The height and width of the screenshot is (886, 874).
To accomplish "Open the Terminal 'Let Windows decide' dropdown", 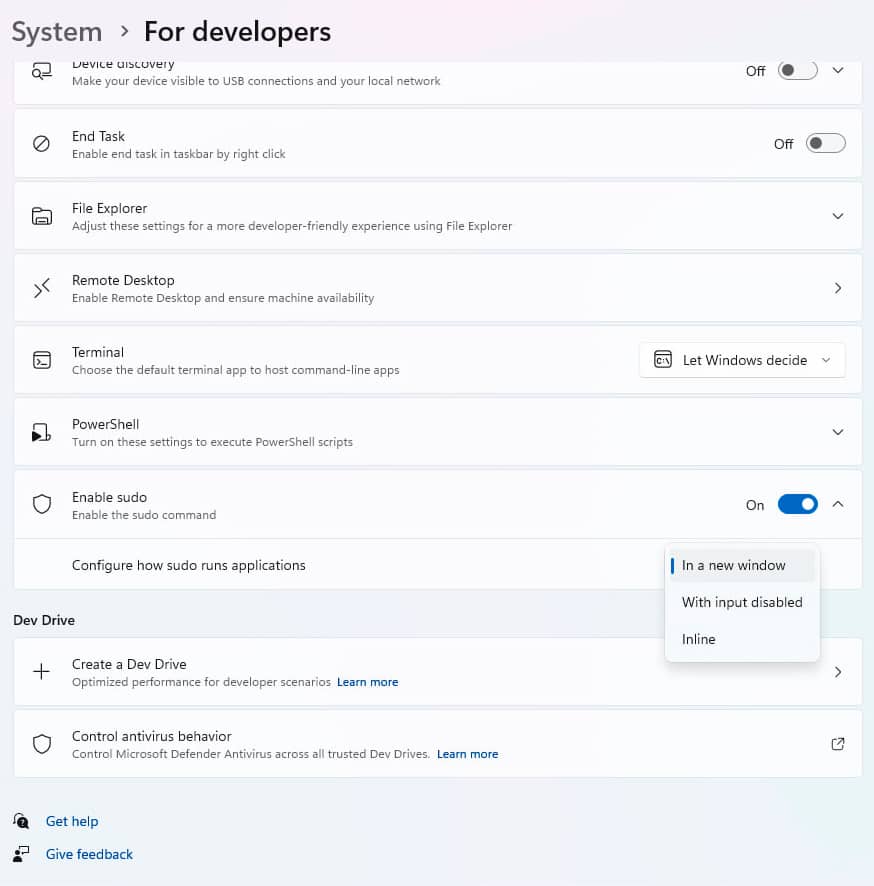I will coord(742,360).
